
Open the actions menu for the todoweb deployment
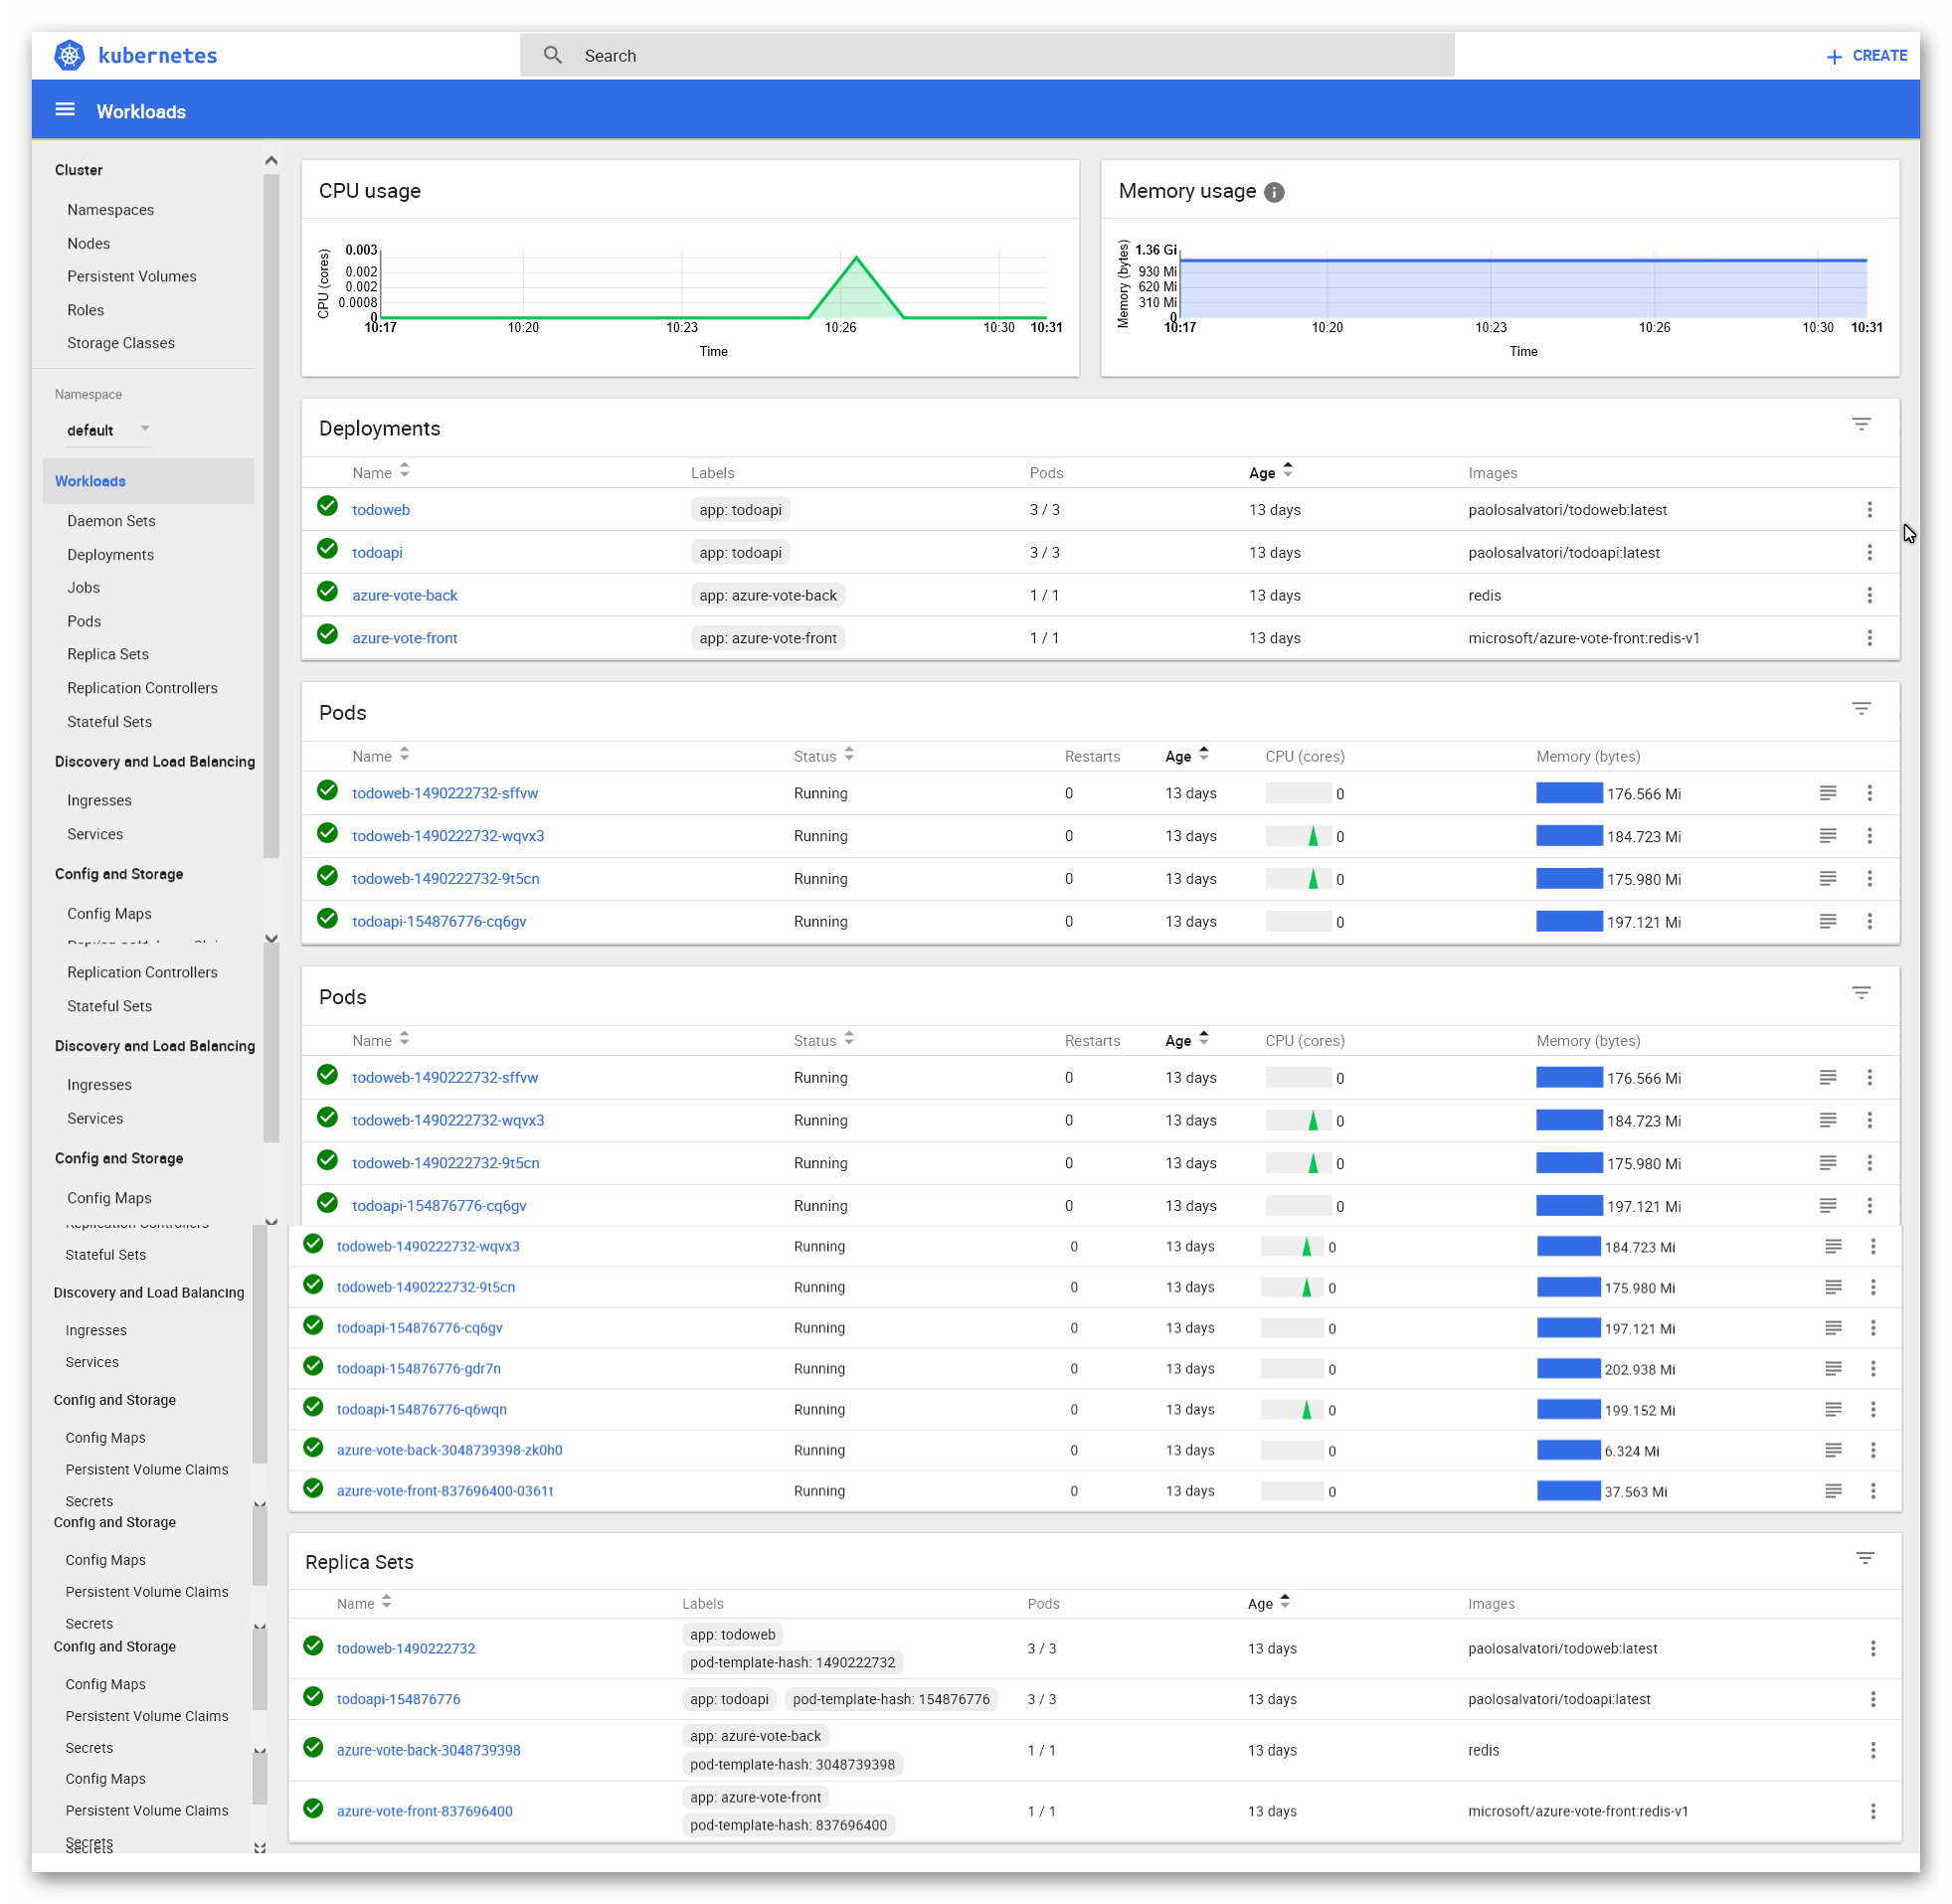(x=1868, y=510)
